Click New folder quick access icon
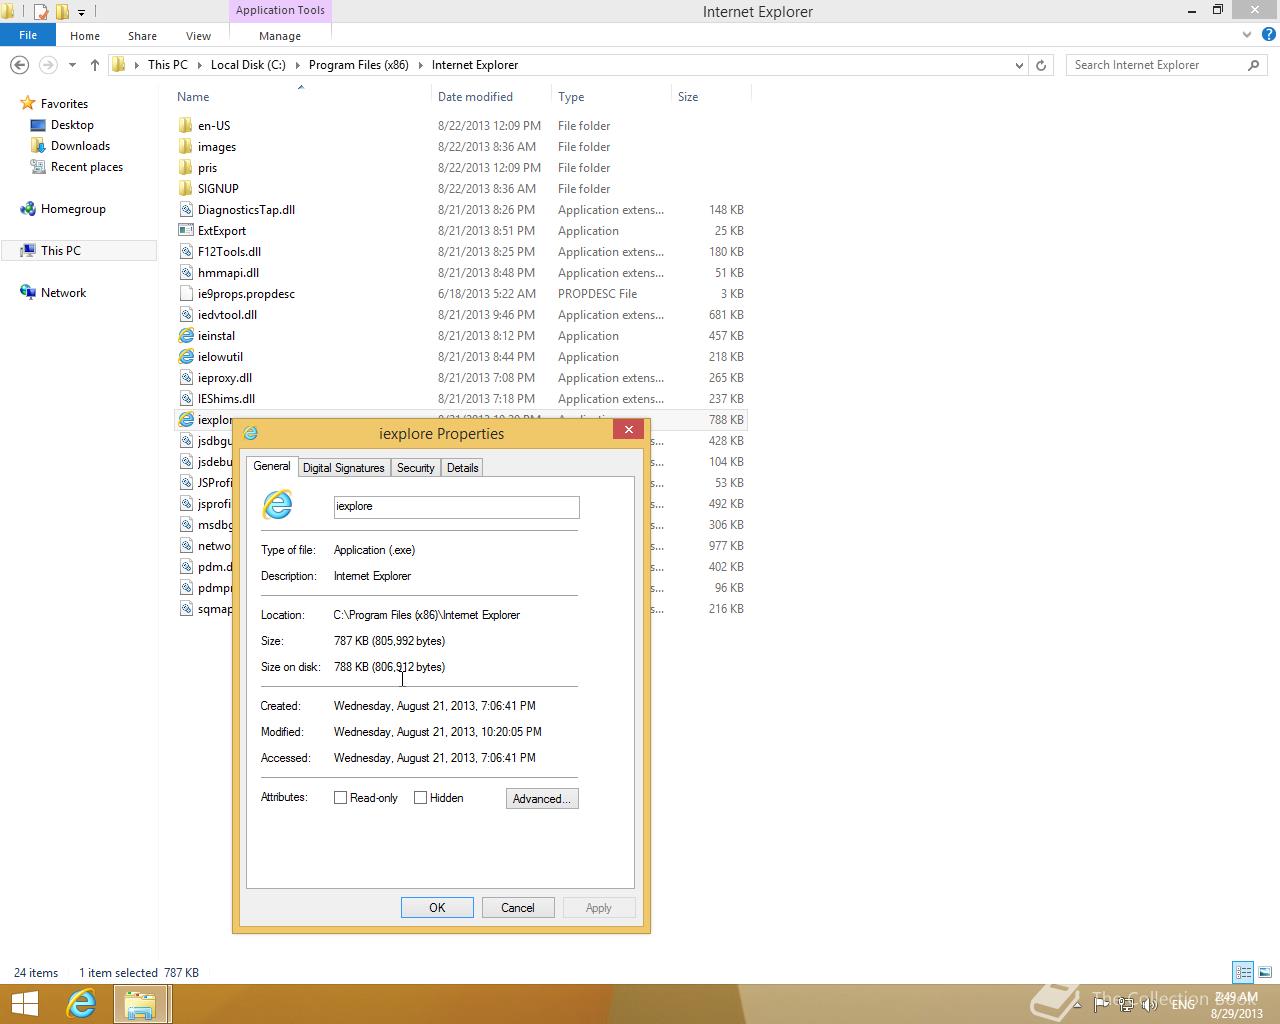This screenshot has width=1280, height=1024. pyautogui.click(x=62, y=12)
